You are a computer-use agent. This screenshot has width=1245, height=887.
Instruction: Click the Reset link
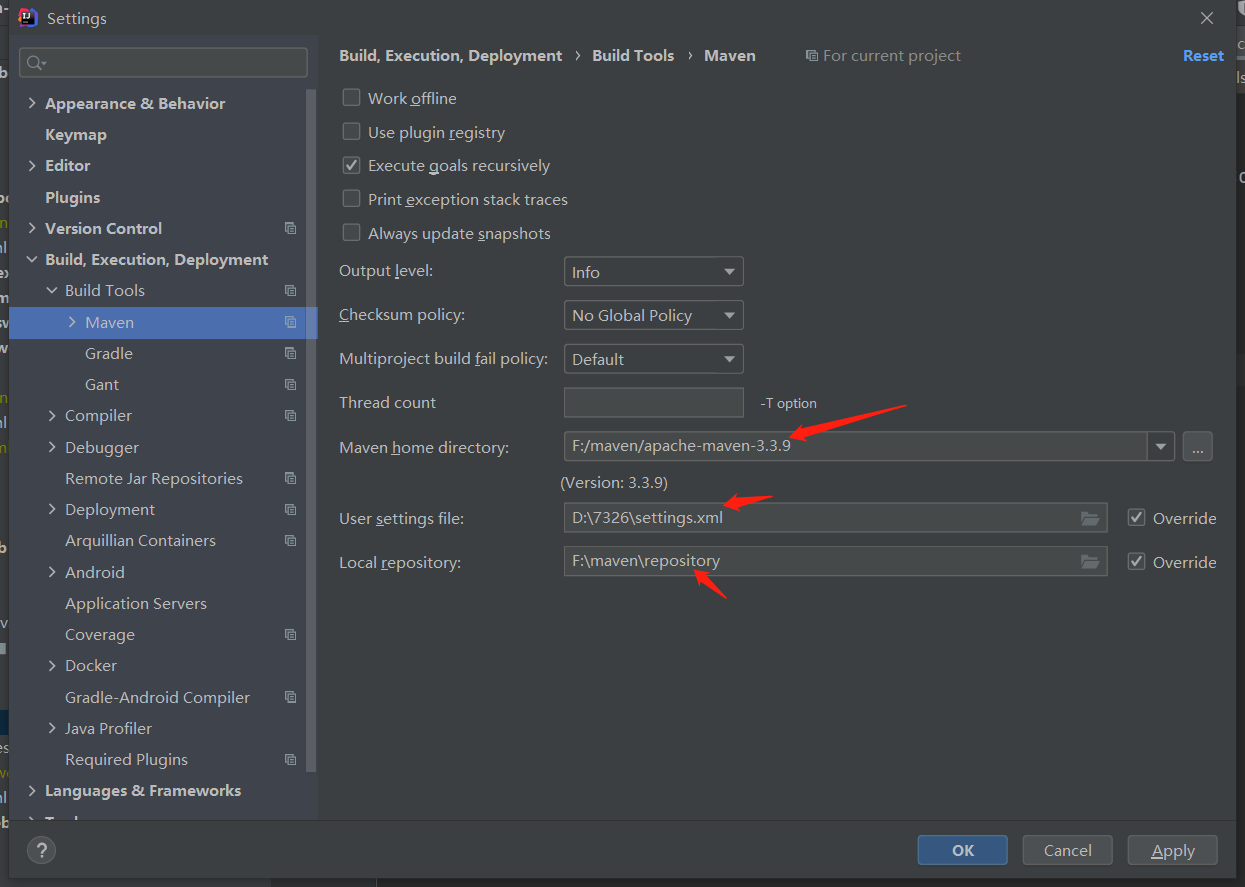coord(1203,55)
